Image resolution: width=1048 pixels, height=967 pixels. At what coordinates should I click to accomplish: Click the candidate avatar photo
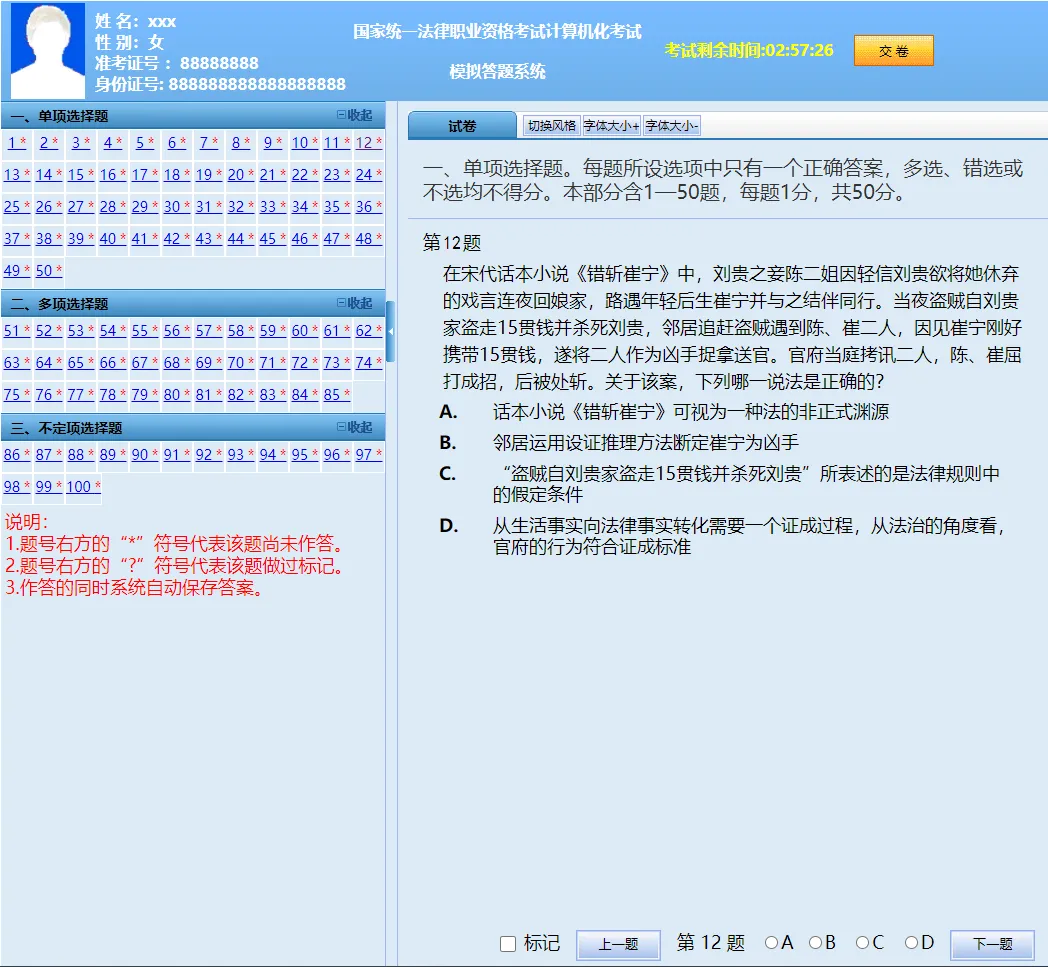click(47, 50)
